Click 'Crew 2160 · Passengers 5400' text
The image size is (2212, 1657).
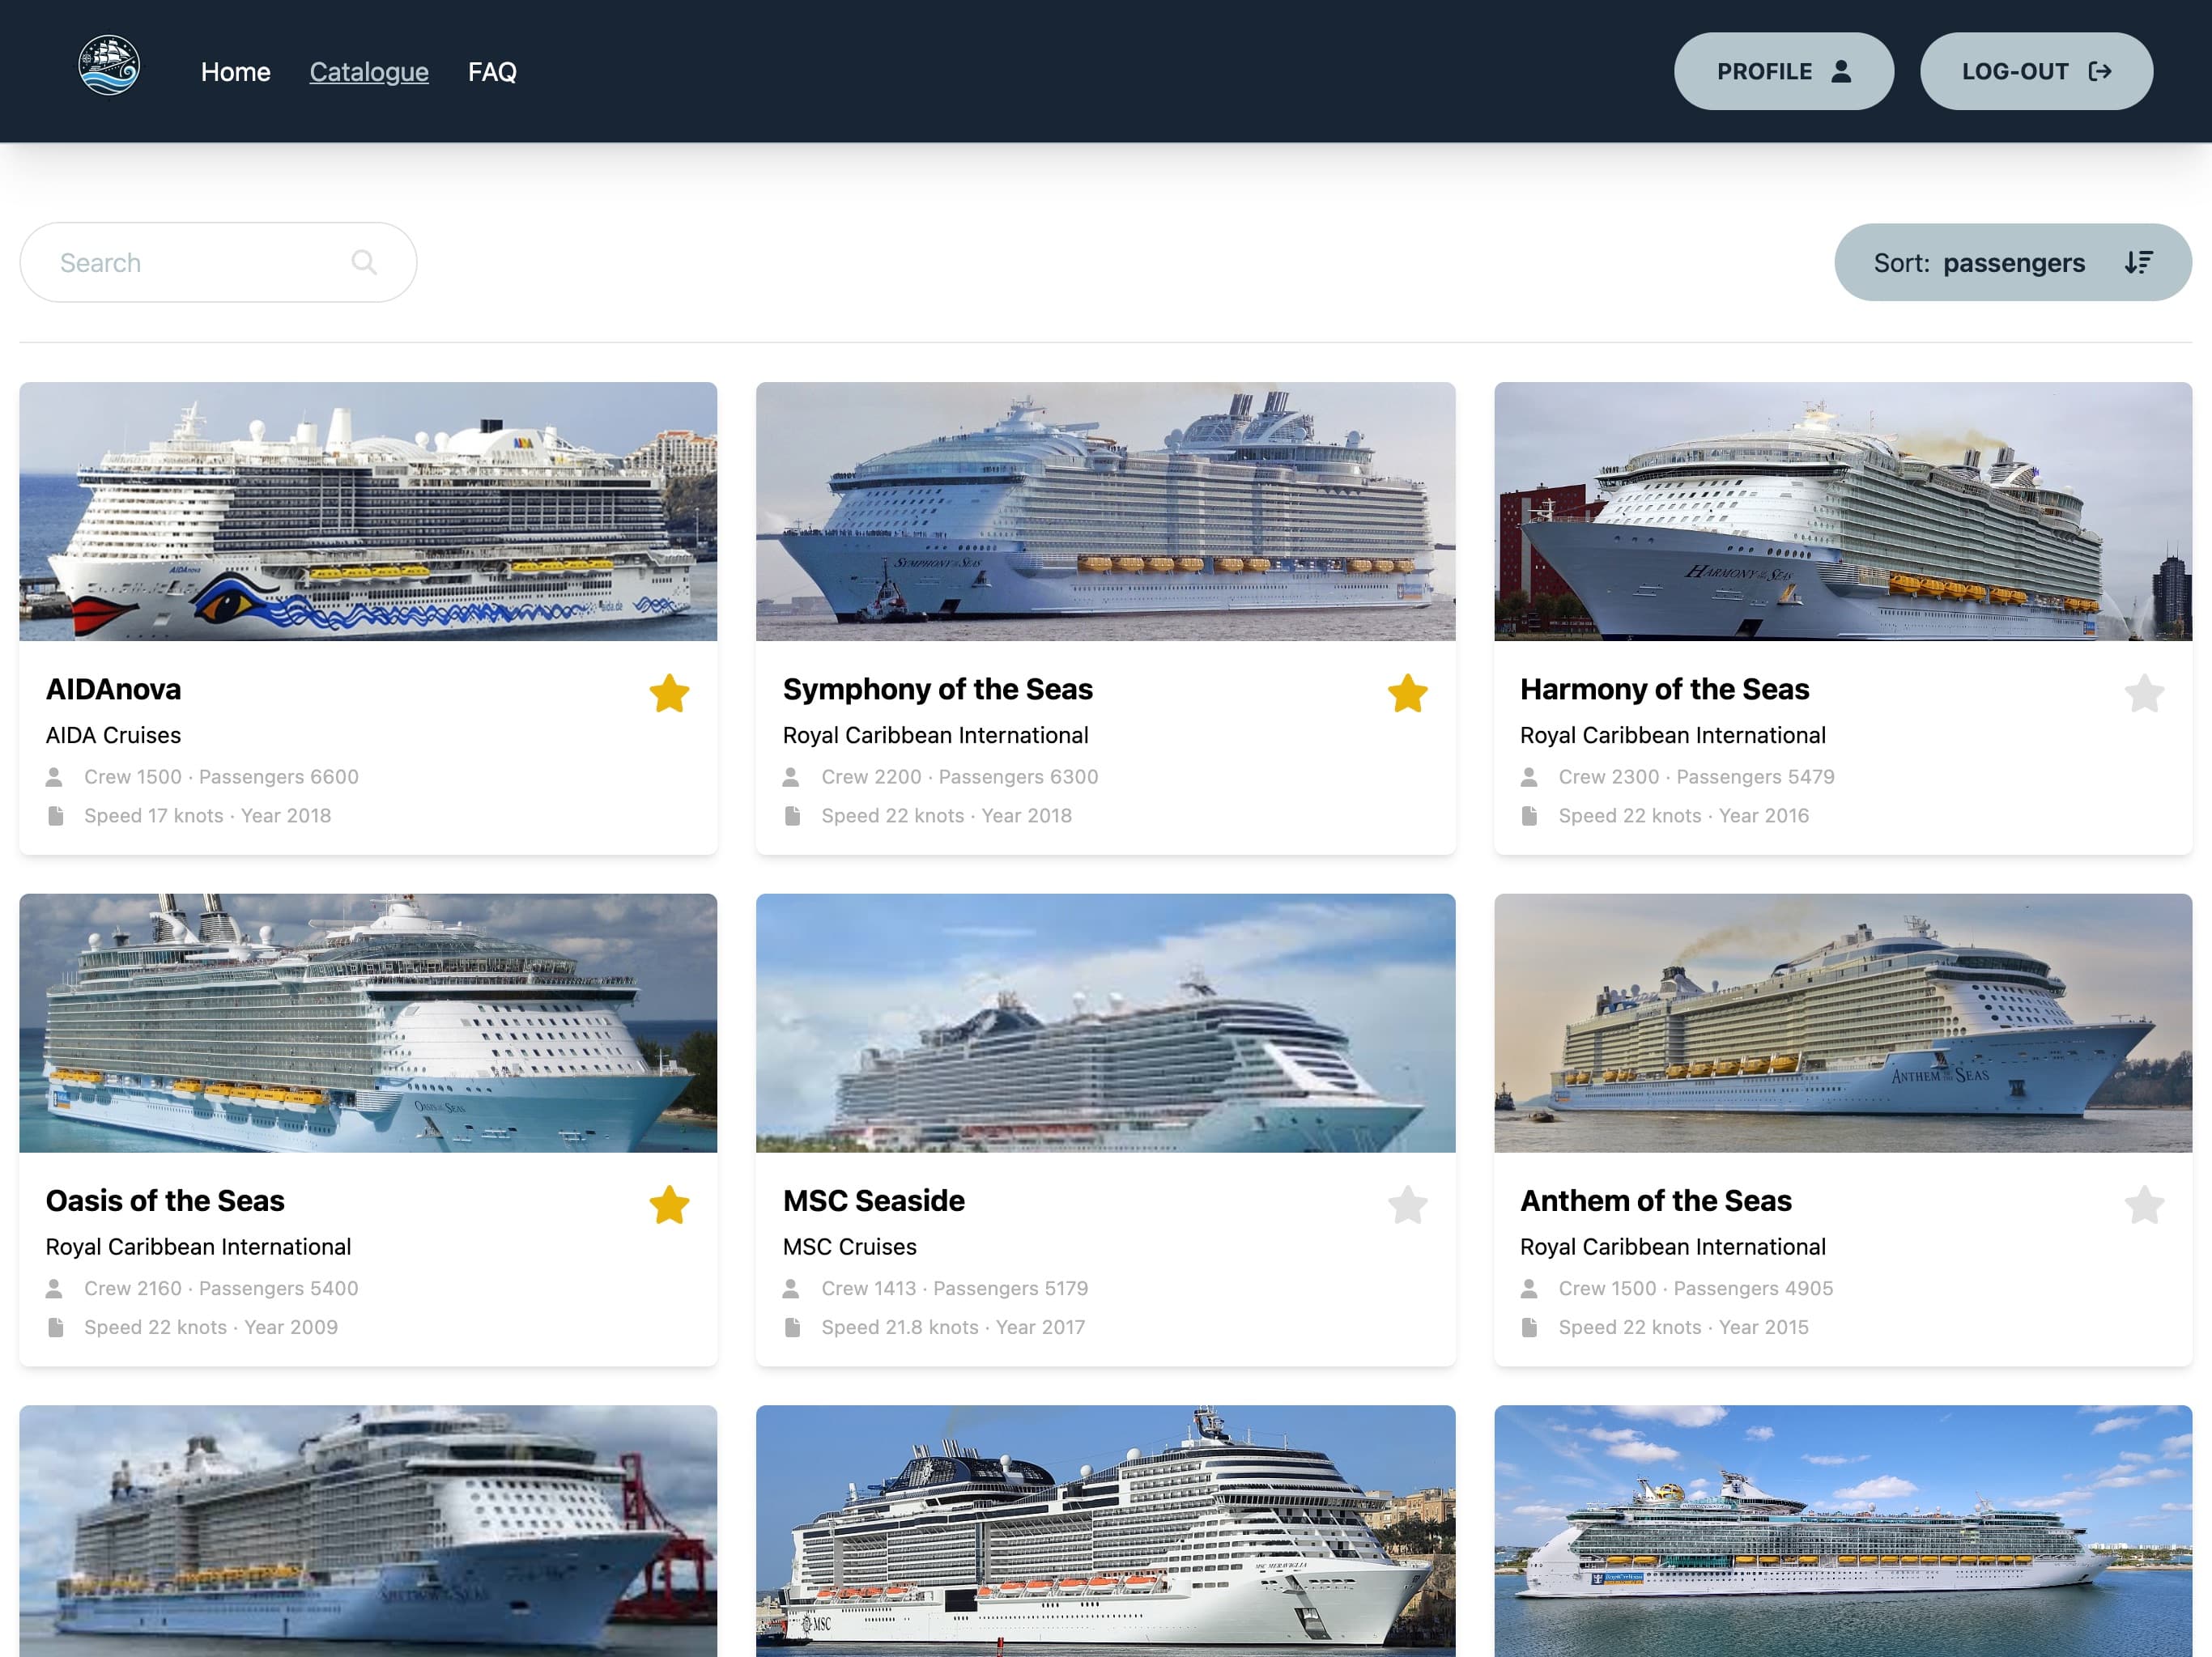[x=221, y=1288]
